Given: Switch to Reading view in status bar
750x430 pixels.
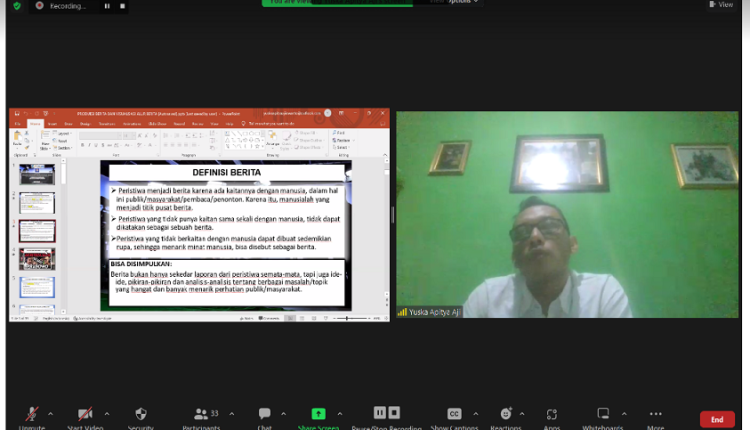Looking at the screenshot, I should click(x=314, y=318).
